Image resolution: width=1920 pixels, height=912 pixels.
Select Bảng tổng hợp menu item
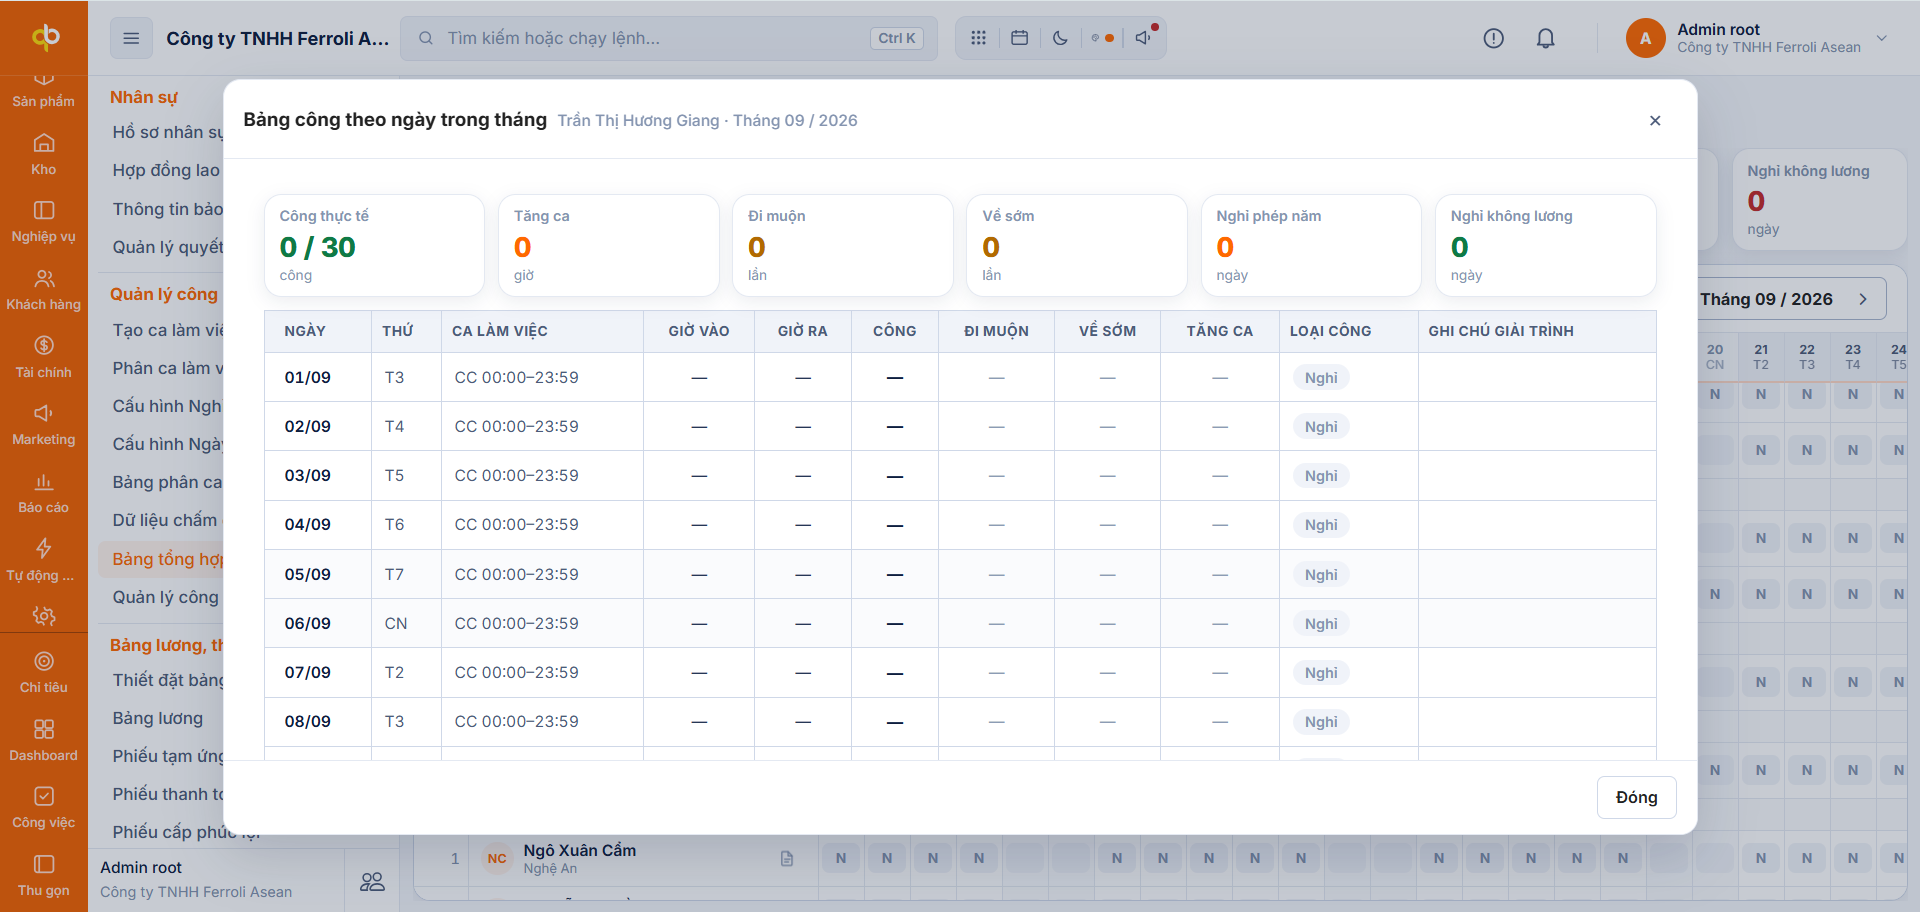[x=162, y=559]
